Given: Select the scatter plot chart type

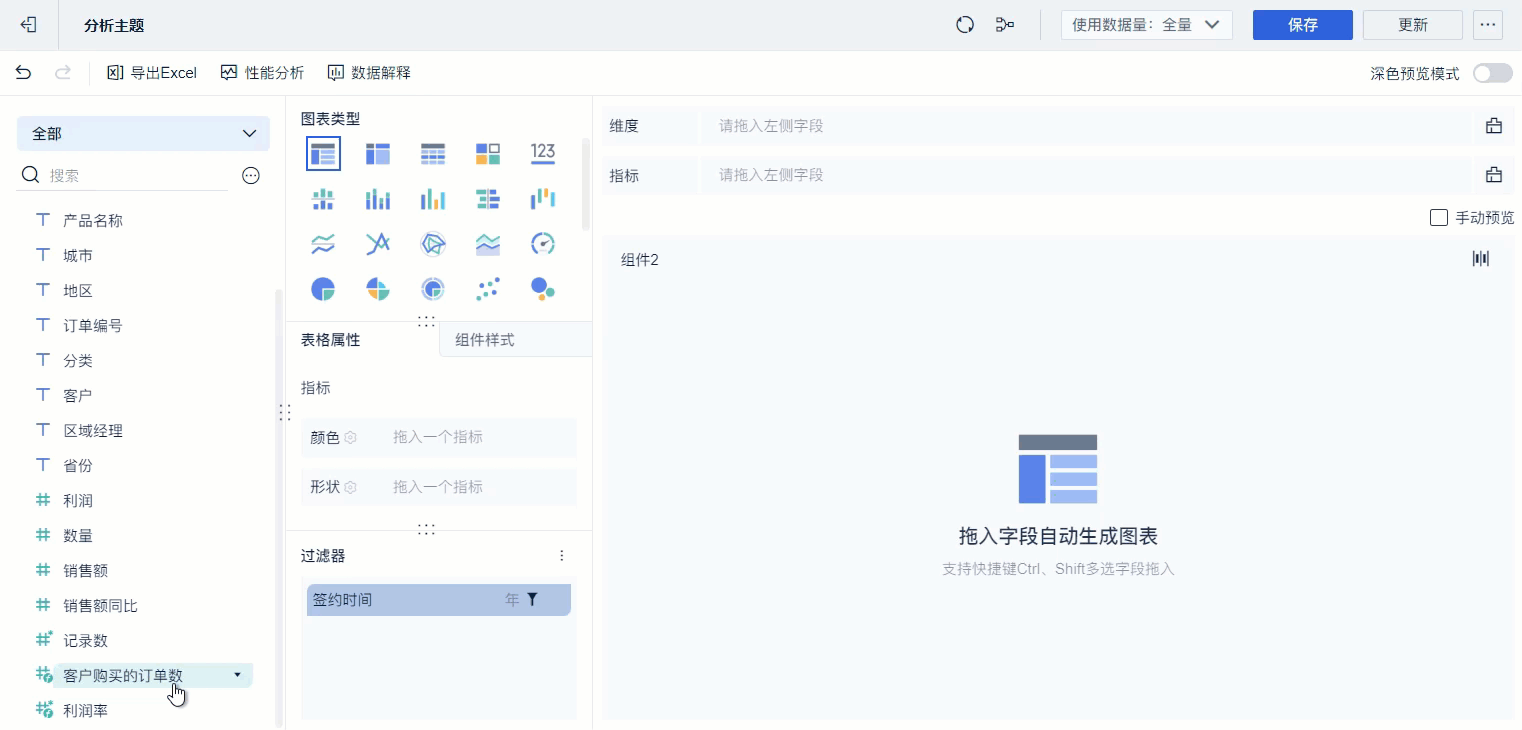Looking at the screenshot, I should (x=488, y=290).
